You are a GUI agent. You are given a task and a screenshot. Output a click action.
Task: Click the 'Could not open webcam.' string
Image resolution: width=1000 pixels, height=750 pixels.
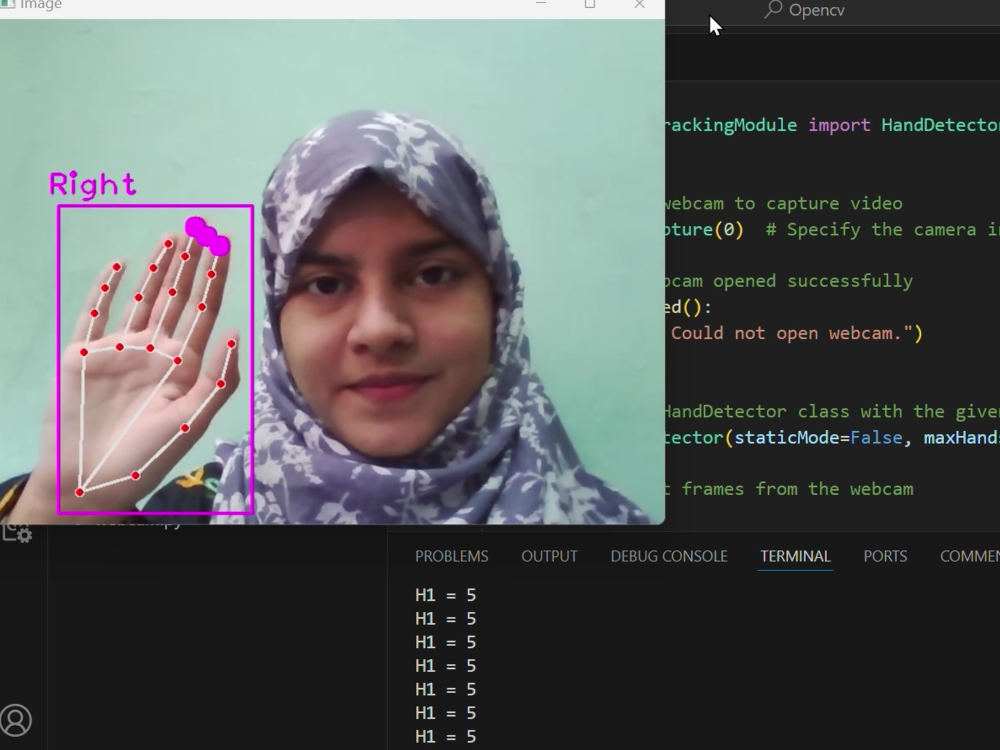[791, 333]
